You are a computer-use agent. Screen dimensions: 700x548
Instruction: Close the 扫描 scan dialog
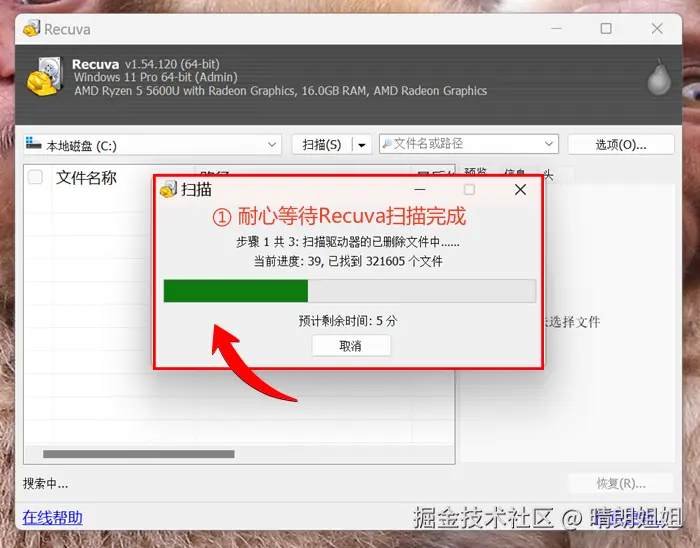click(x=520, y=190)
